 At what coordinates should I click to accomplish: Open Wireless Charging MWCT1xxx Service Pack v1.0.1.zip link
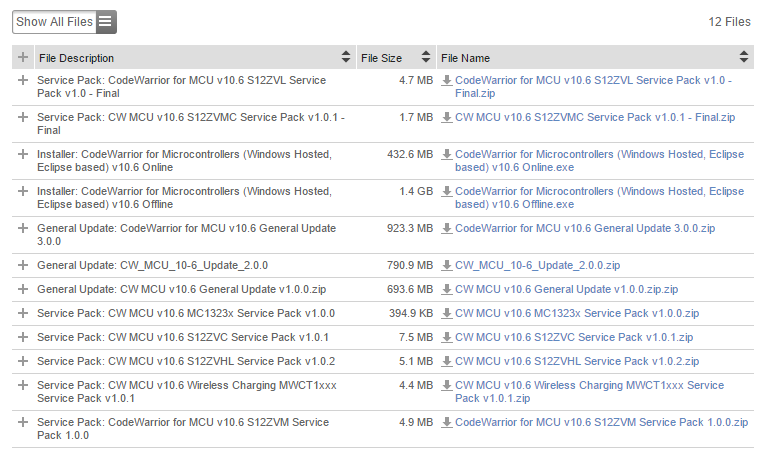coord(589,392)
